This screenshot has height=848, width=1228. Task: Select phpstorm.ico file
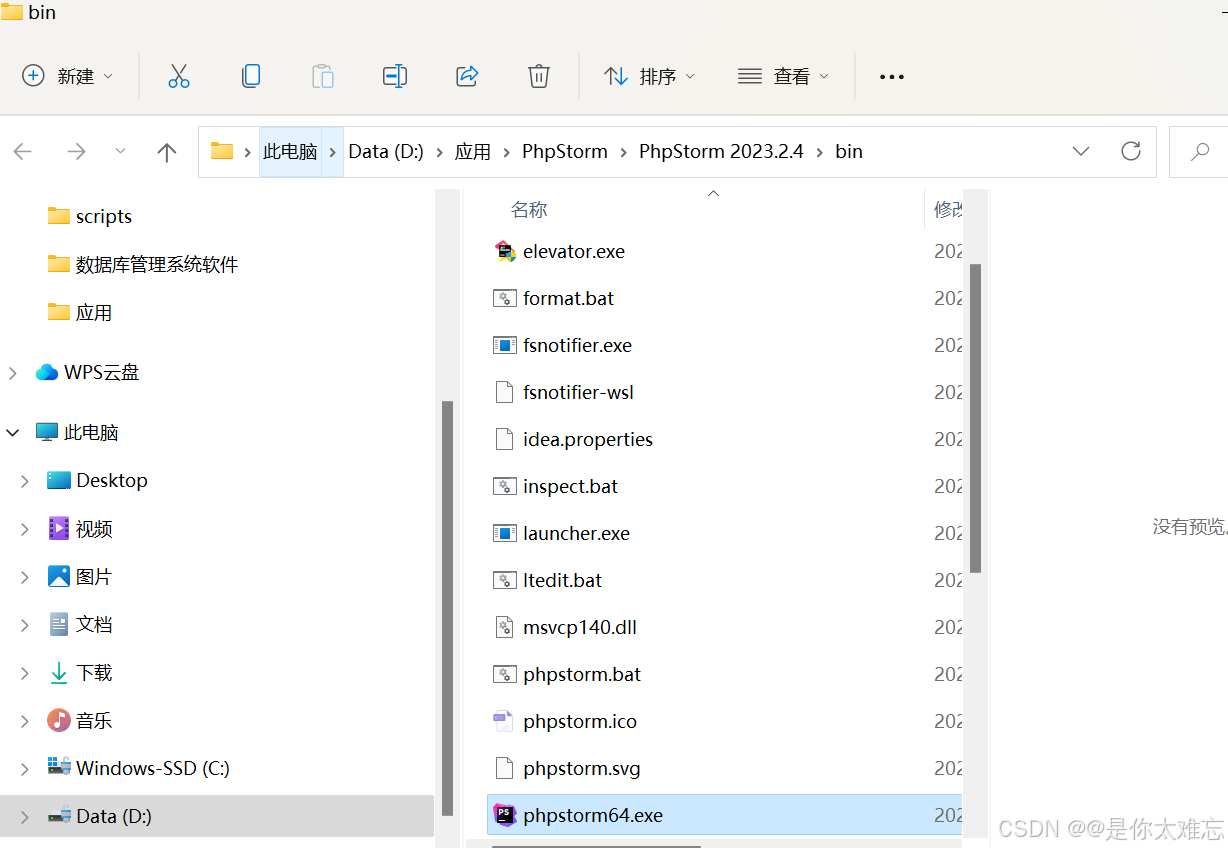point(724,721)
